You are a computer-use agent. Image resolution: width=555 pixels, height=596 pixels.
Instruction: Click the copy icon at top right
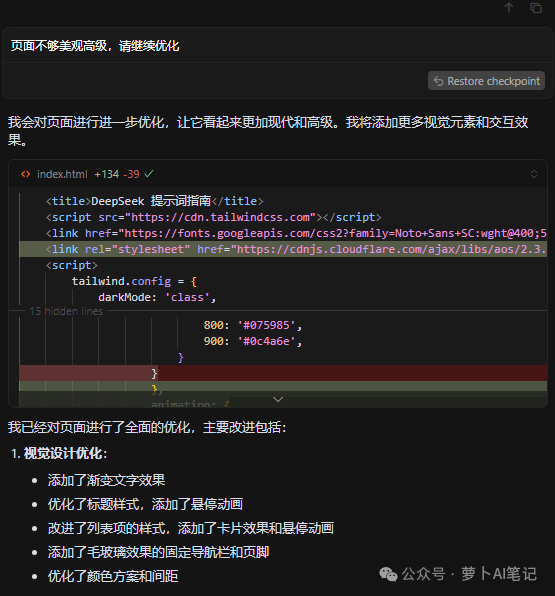point(536,8)
